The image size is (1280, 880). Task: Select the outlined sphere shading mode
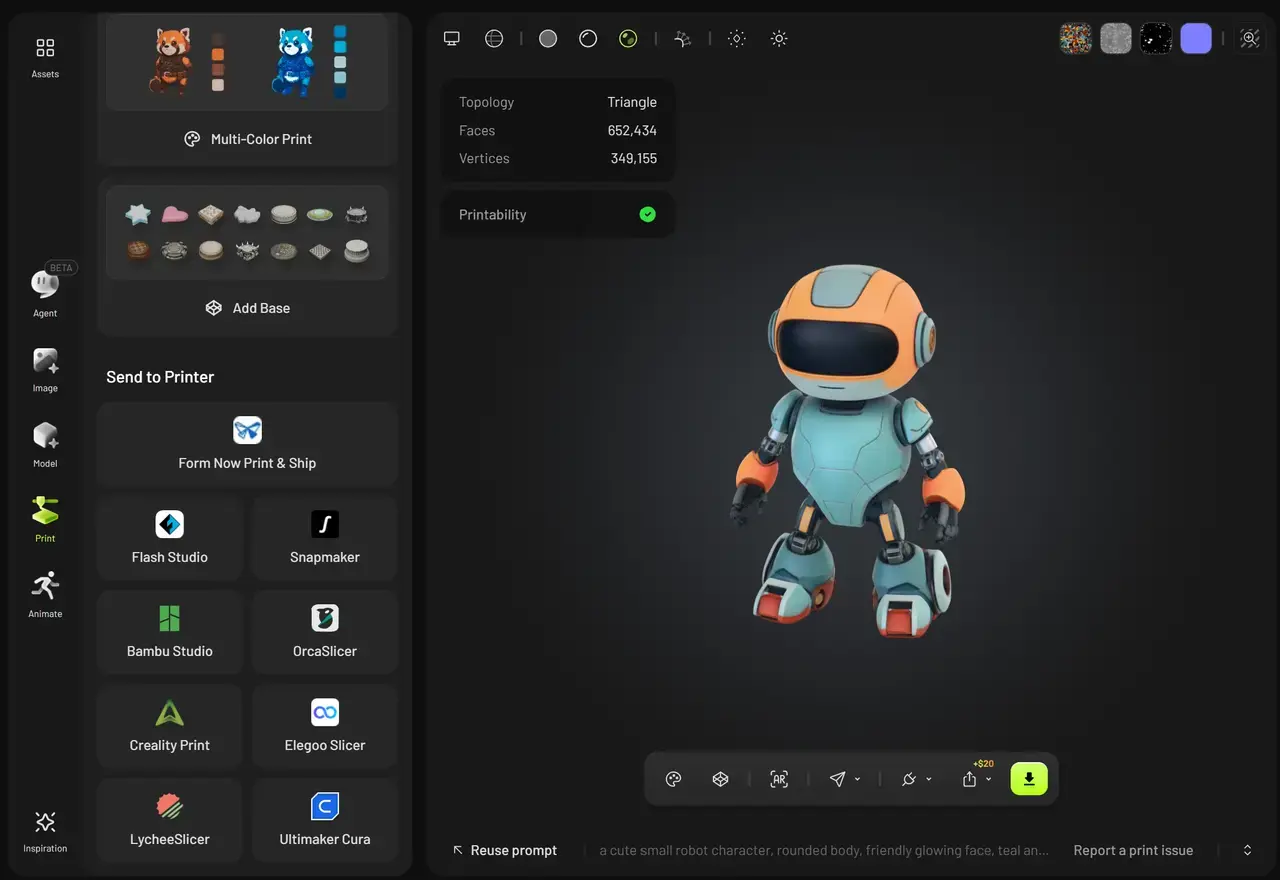pos(588,38)
